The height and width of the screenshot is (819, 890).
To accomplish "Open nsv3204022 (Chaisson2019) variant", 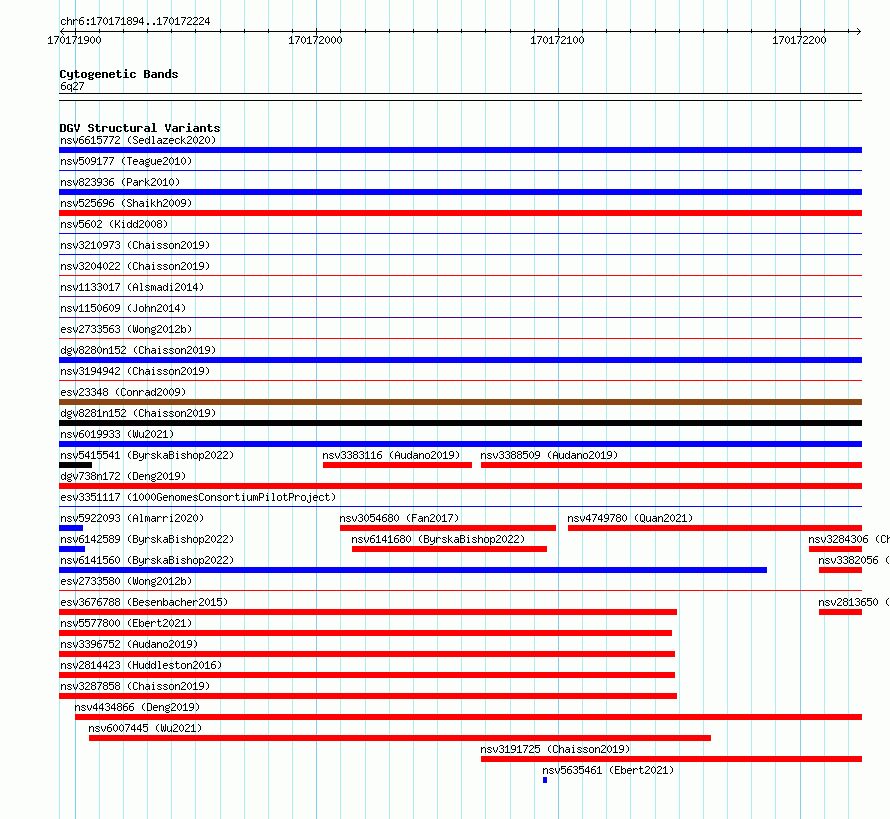I will (135, 266).
